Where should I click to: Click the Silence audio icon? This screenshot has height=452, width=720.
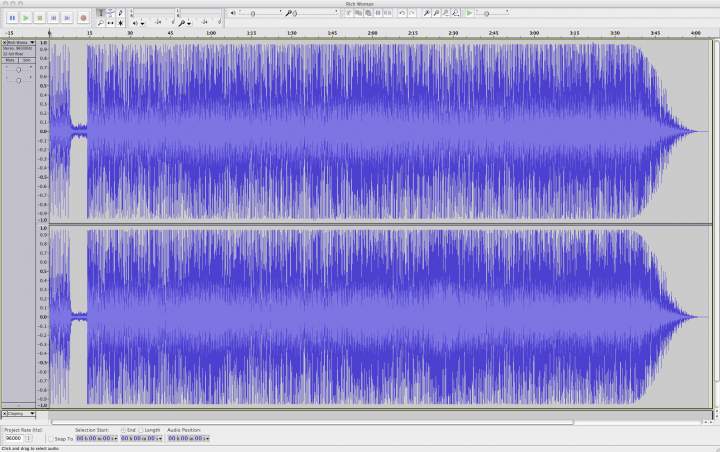388,13
